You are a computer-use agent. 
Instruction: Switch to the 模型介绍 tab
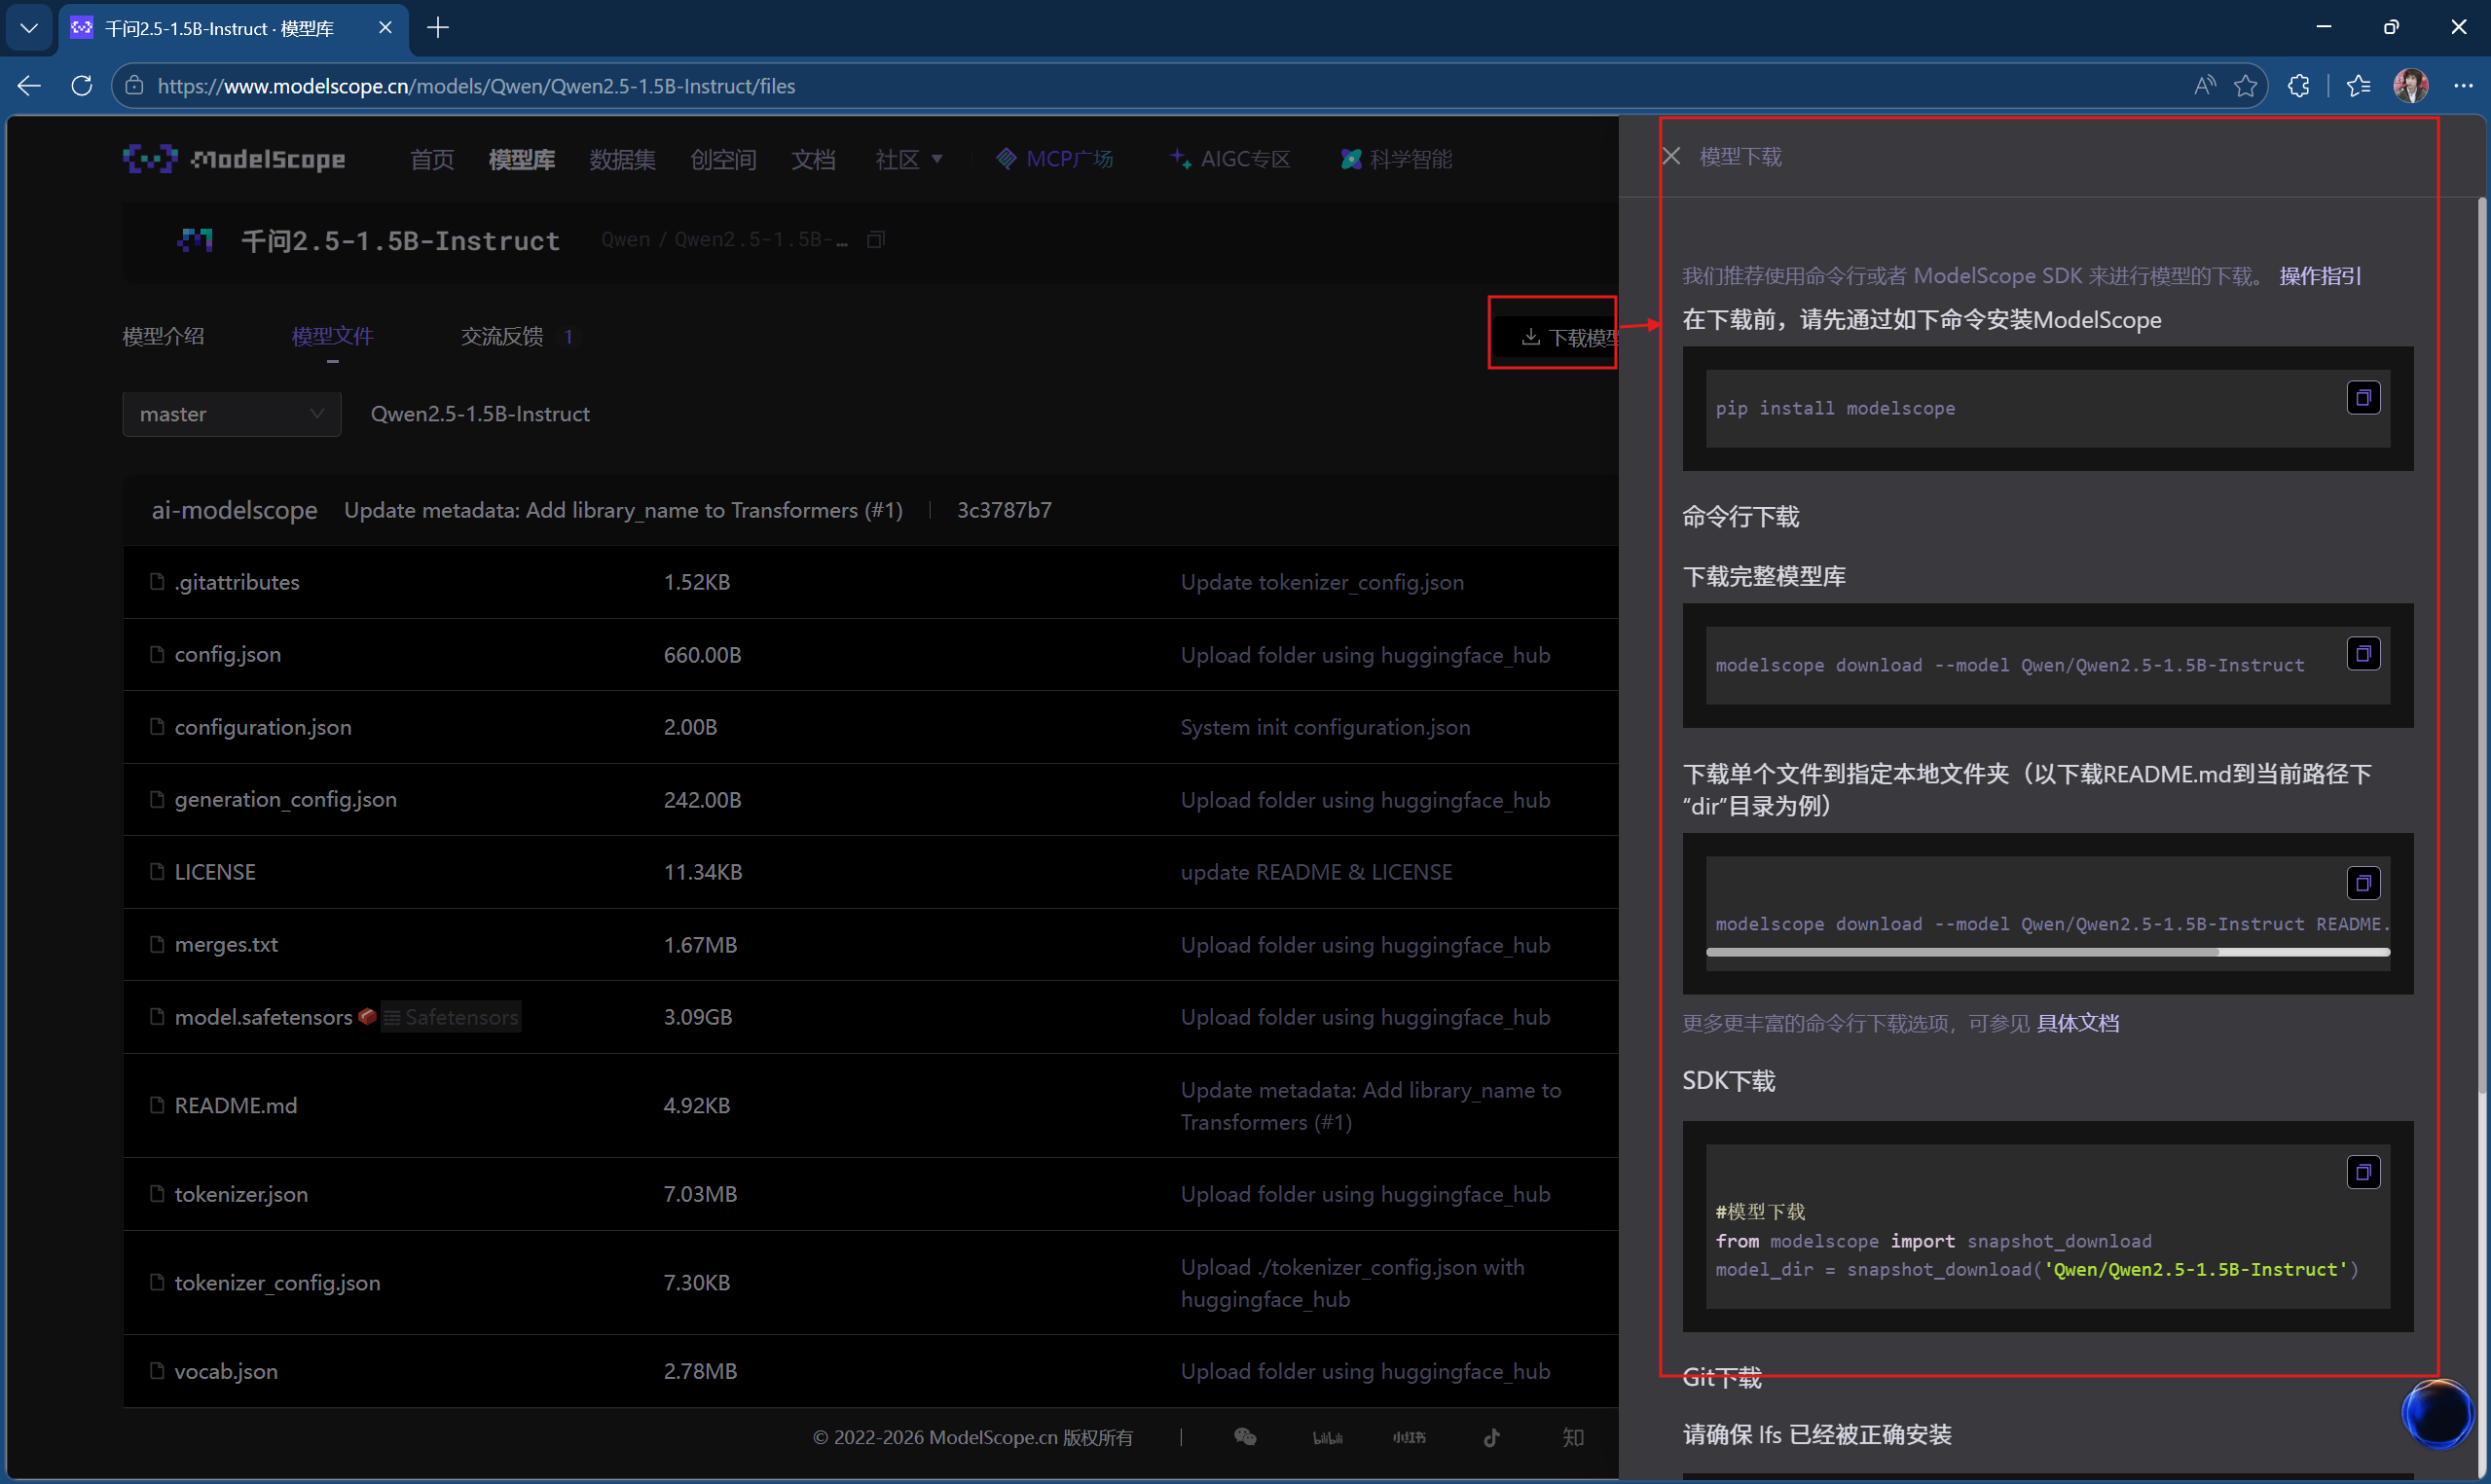pos(163,336)
